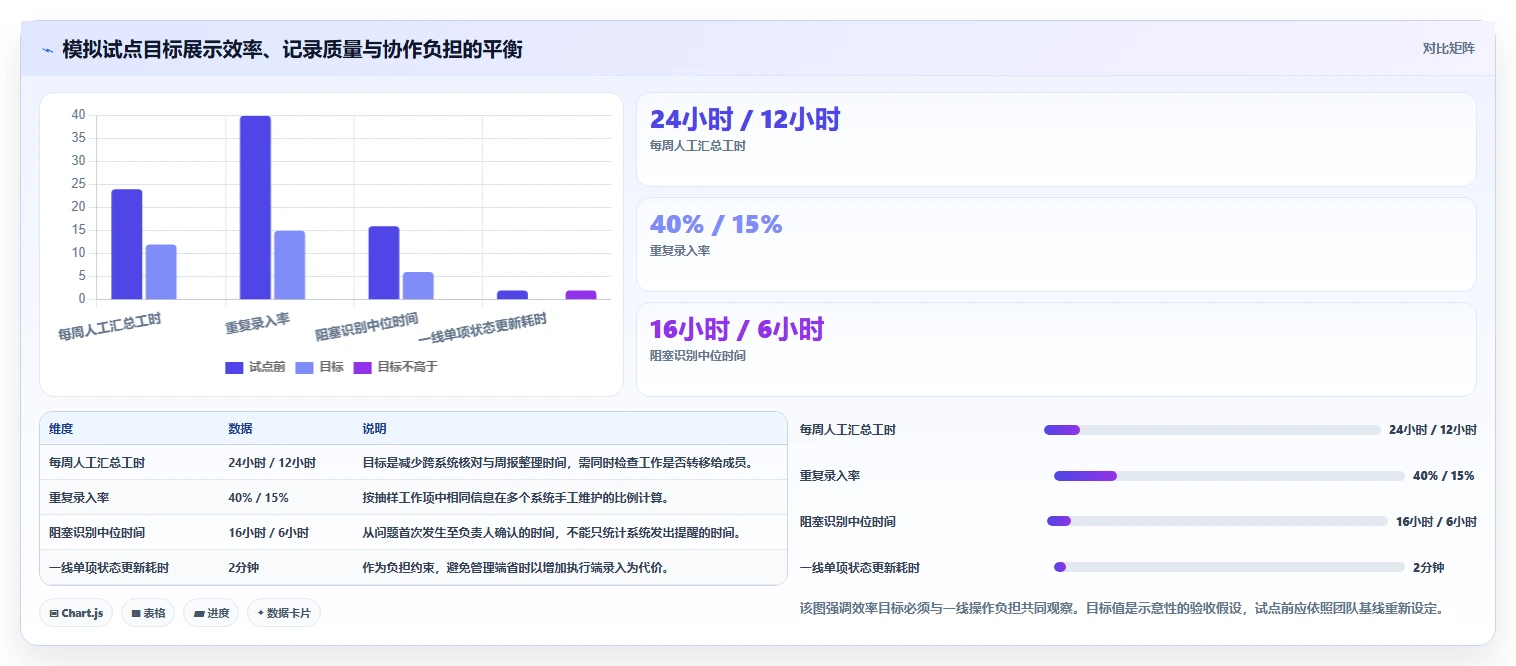Click the 2分钟 table cell
1516x666 pixels.
(x=243, y=568)
